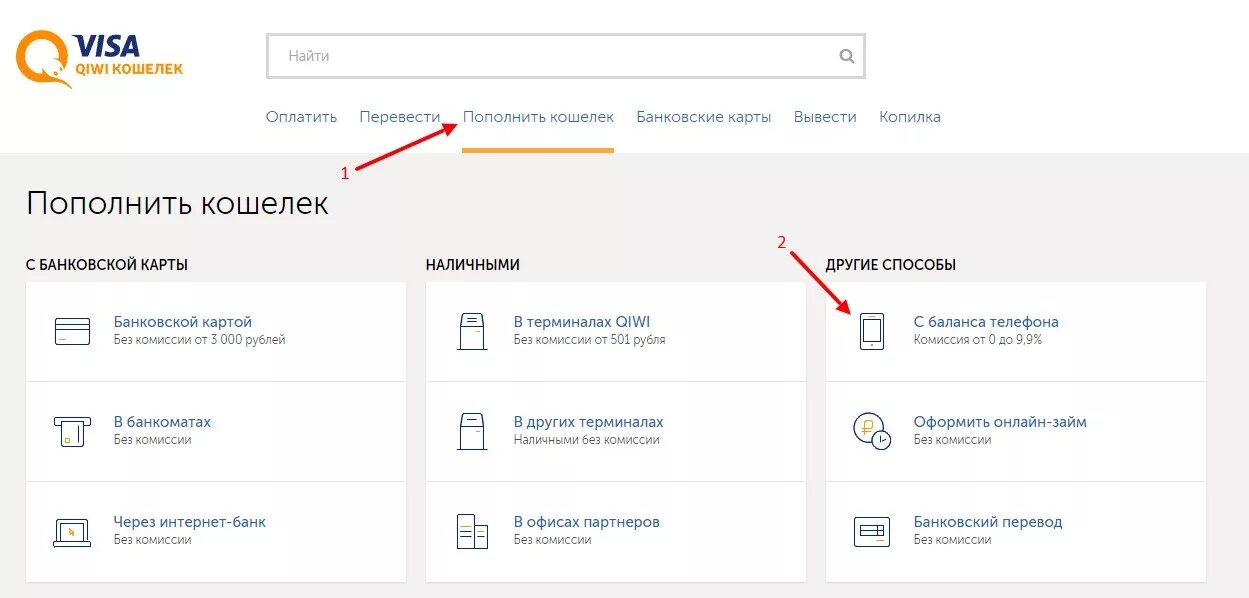This screenshot has height=598, width=1249.
Task: Click the ATM icon beside В банкоматах
Action: pyautogui.click(x=72, y=431)
